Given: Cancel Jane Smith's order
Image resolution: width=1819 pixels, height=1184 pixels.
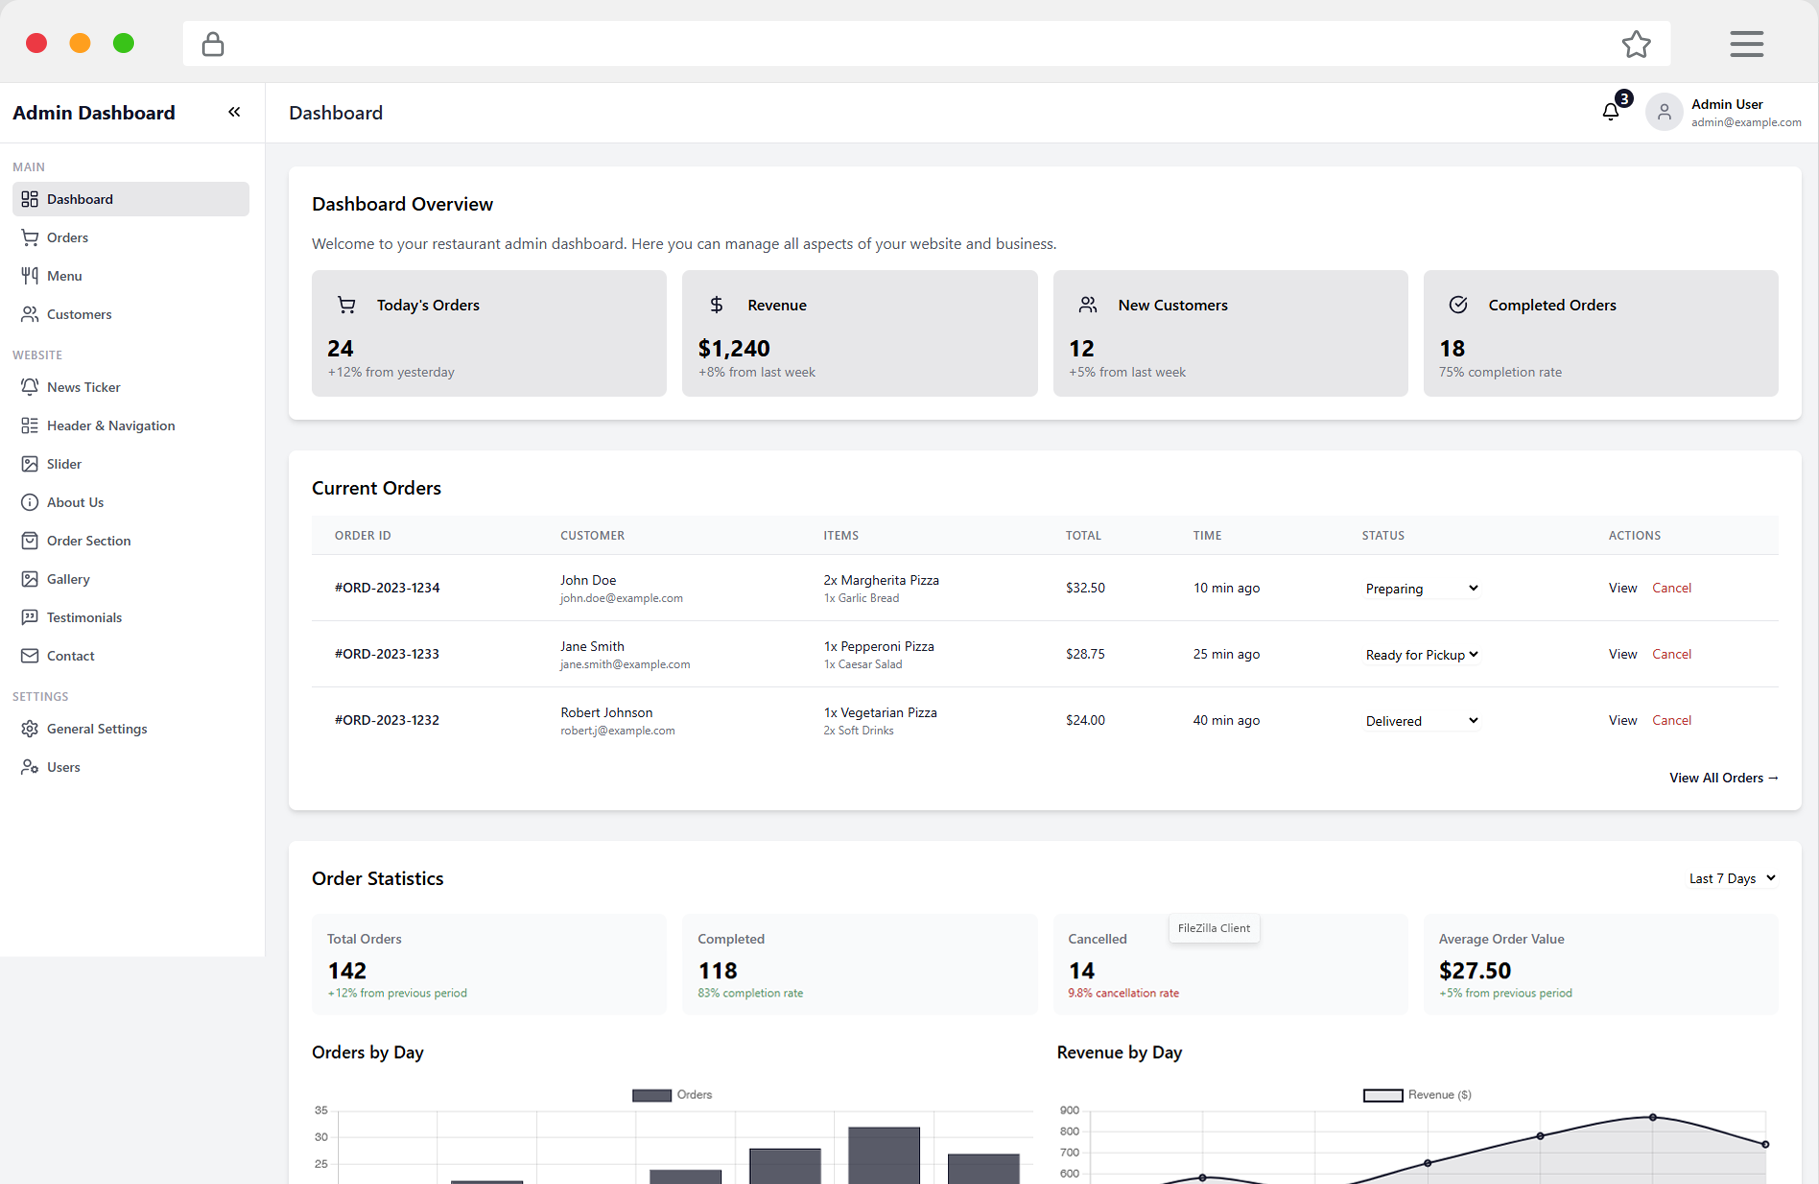Looking at the screenshot, I should pos(1671,654).
